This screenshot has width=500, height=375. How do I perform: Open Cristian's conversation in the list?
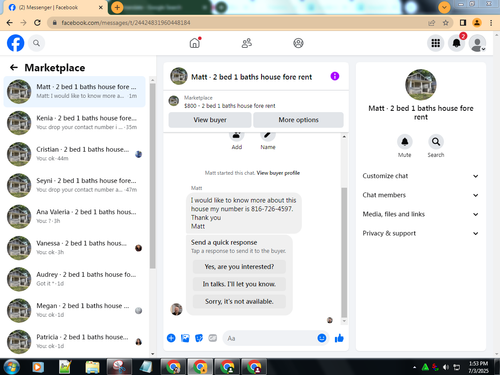click(74, 154)
